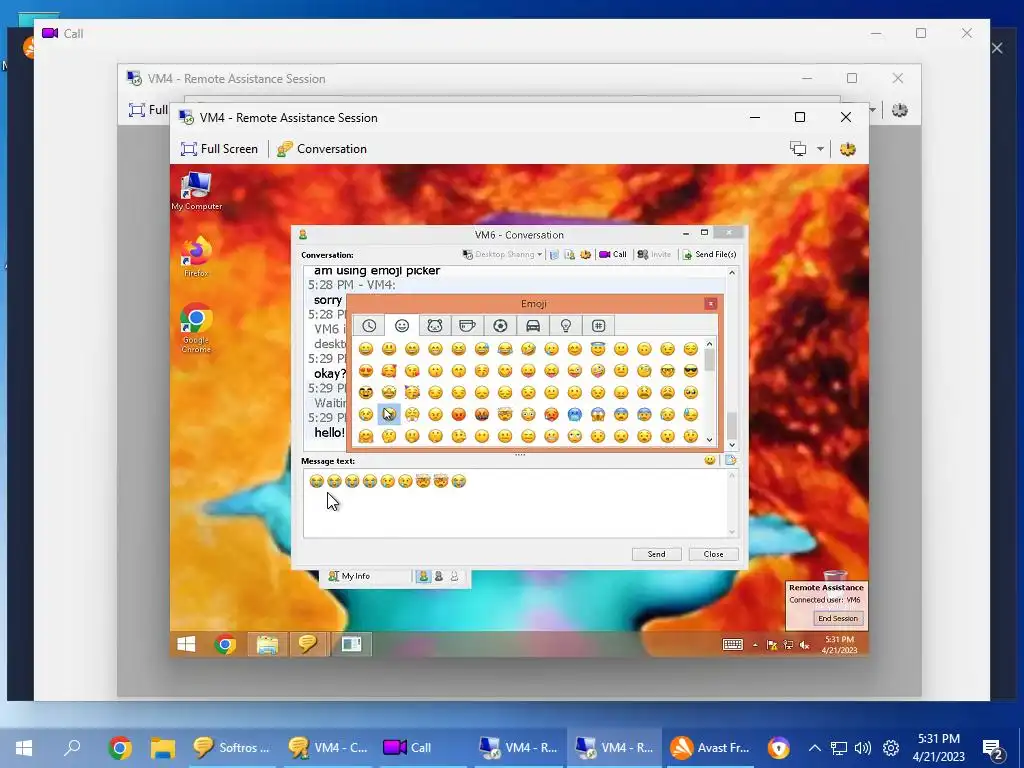Click inside the Message text field
This screenshot has width=1024, height=768.
[517, 503]
